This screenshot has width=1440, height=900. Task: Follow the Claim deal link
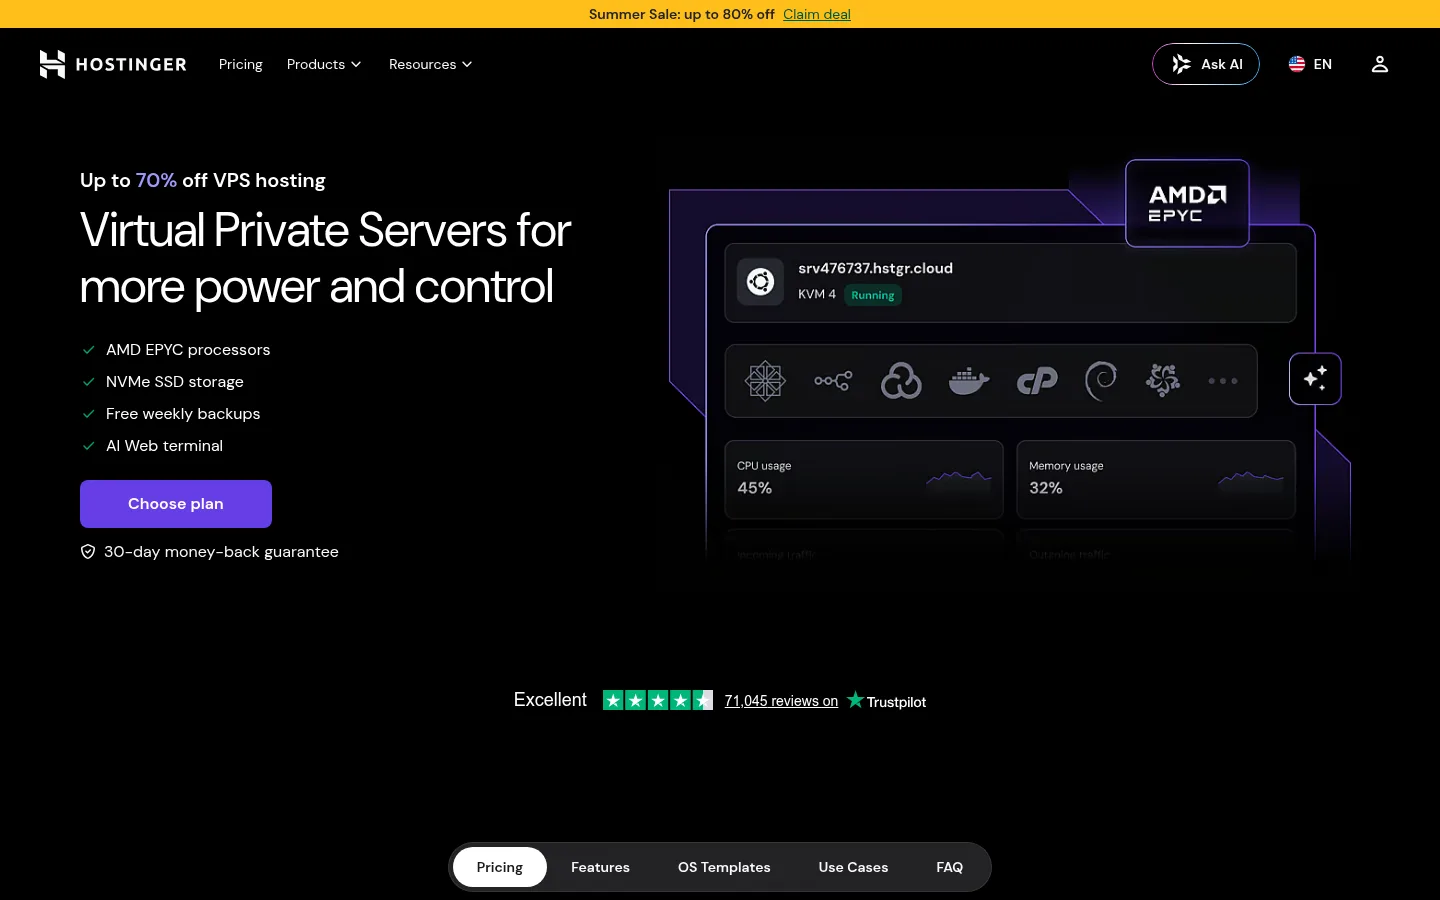817,14
